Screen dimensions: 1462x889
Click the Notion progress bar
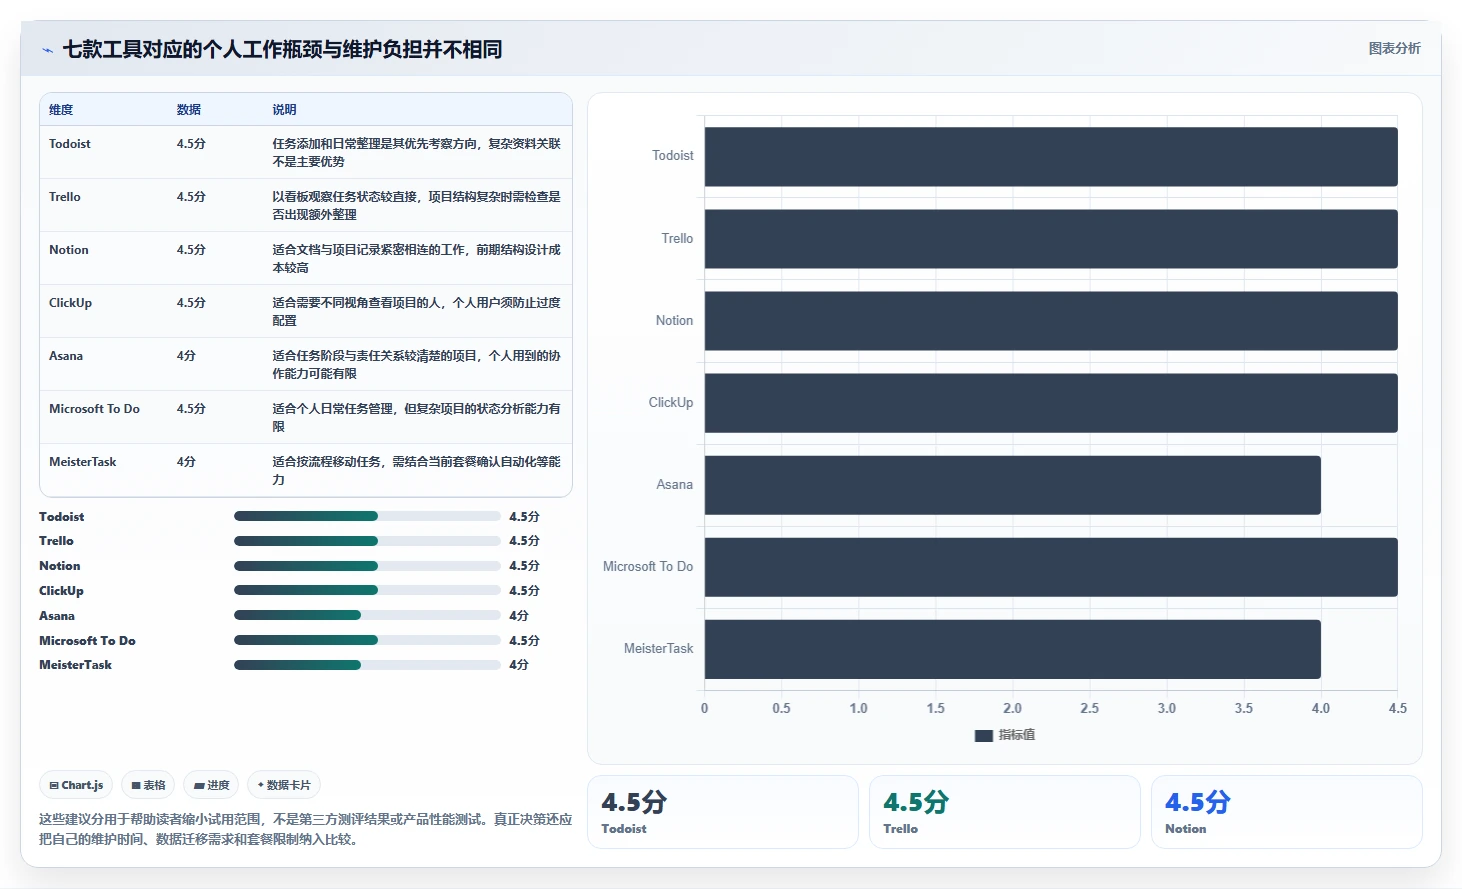click(x=367, y=565)
